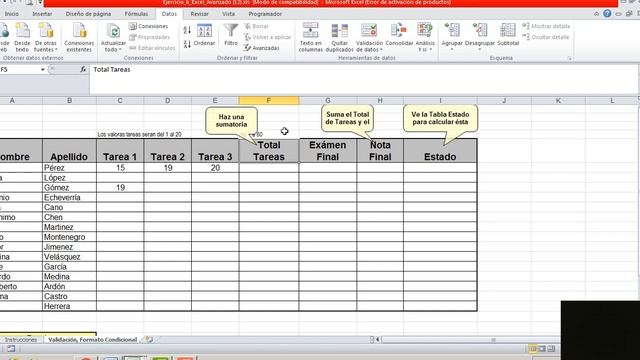This screenshot has height=360, width=640.
Task: Click the Tarea 3 value 20
Action: click(x=215, y=168)
